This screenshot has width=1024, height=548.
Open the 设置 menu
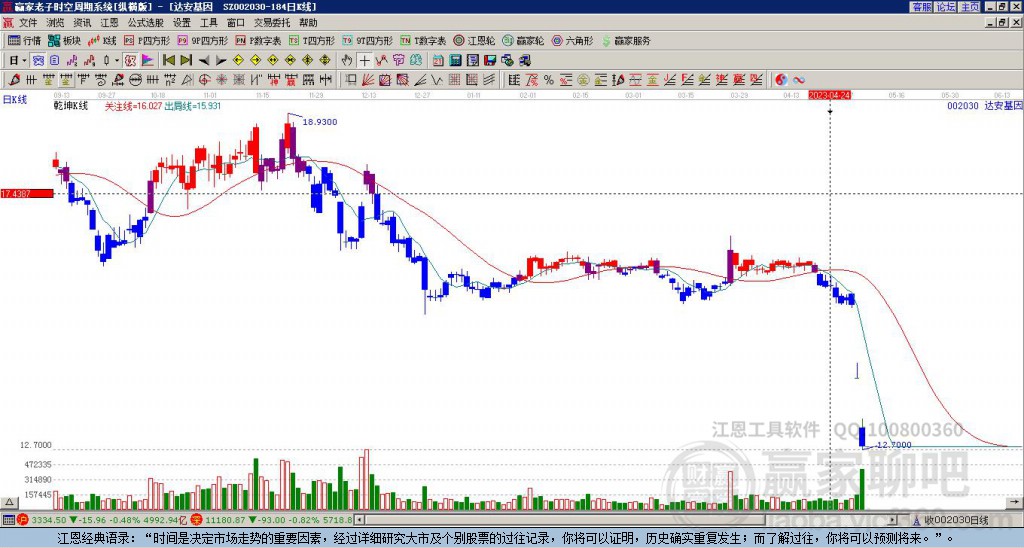click(182, 23)
